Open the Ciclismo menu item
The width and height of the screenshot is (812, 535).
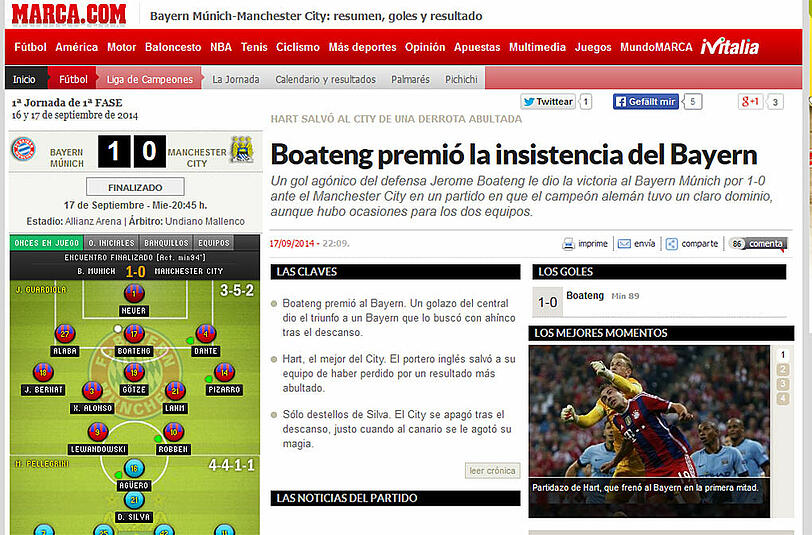coord(298,47)
